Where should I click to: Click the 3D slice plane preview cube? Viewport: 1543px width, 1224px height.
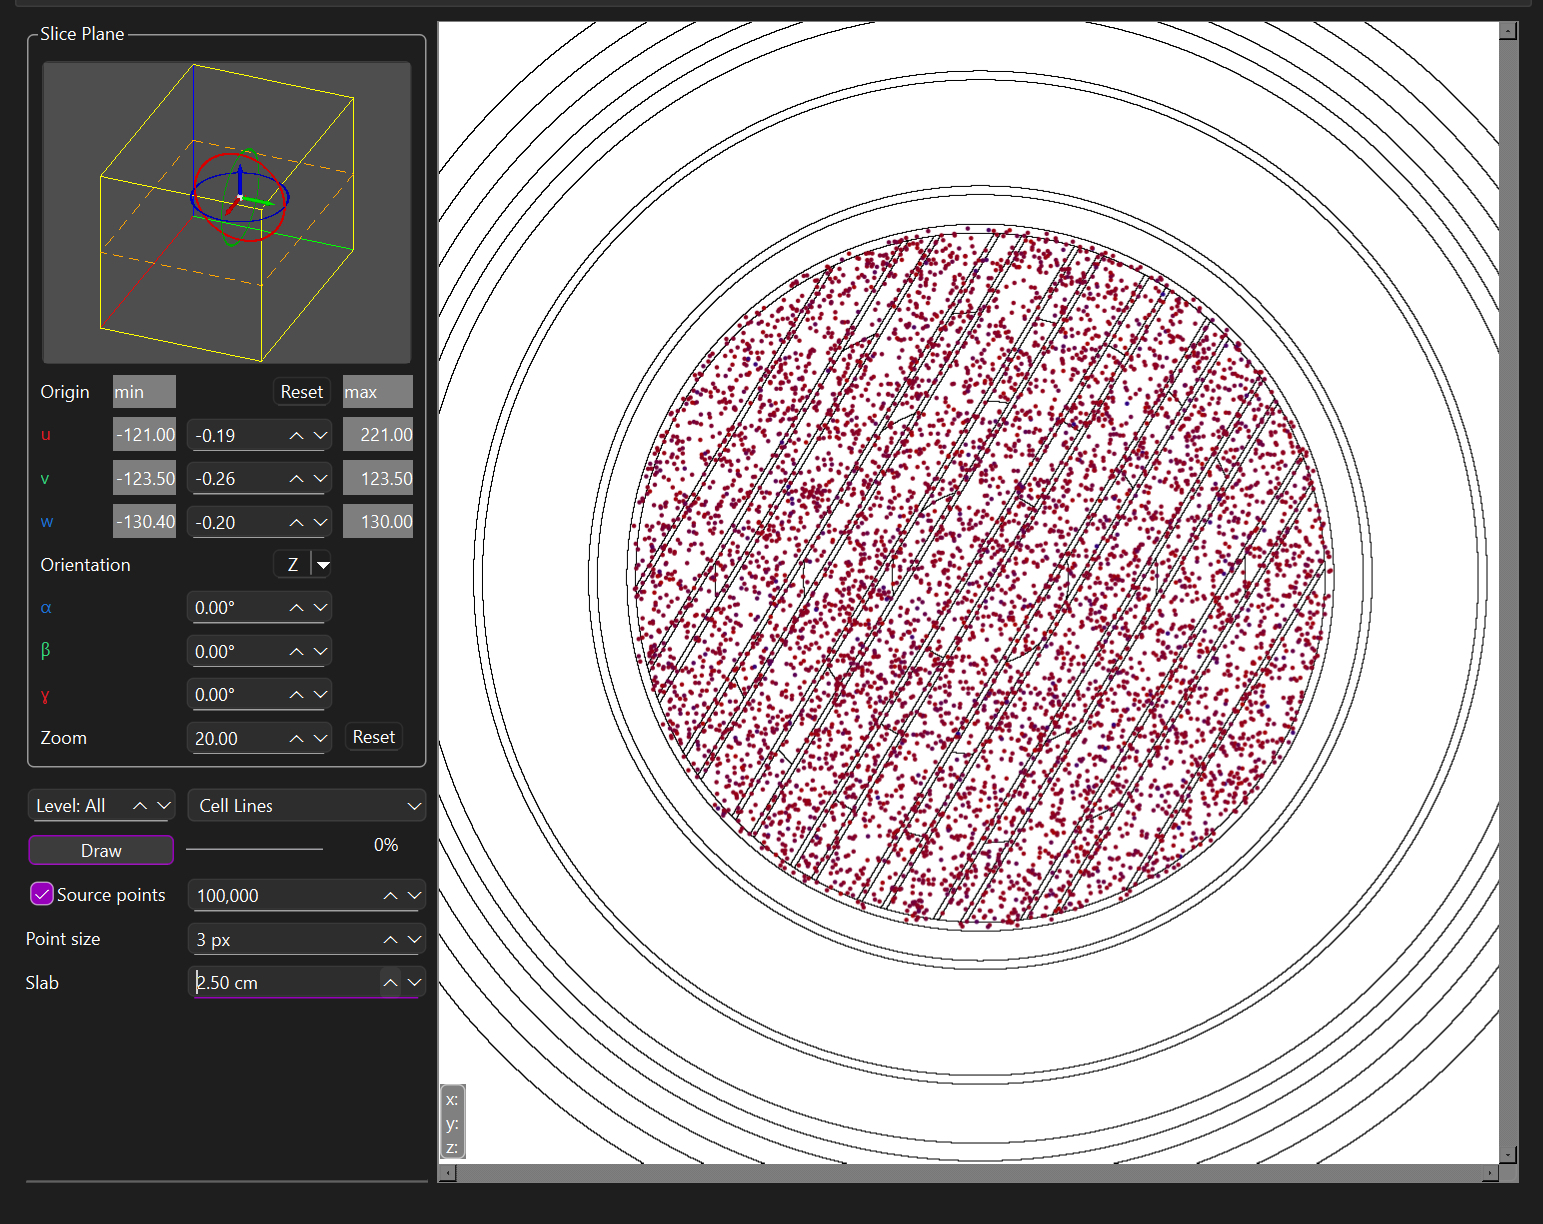pos(227,213)
